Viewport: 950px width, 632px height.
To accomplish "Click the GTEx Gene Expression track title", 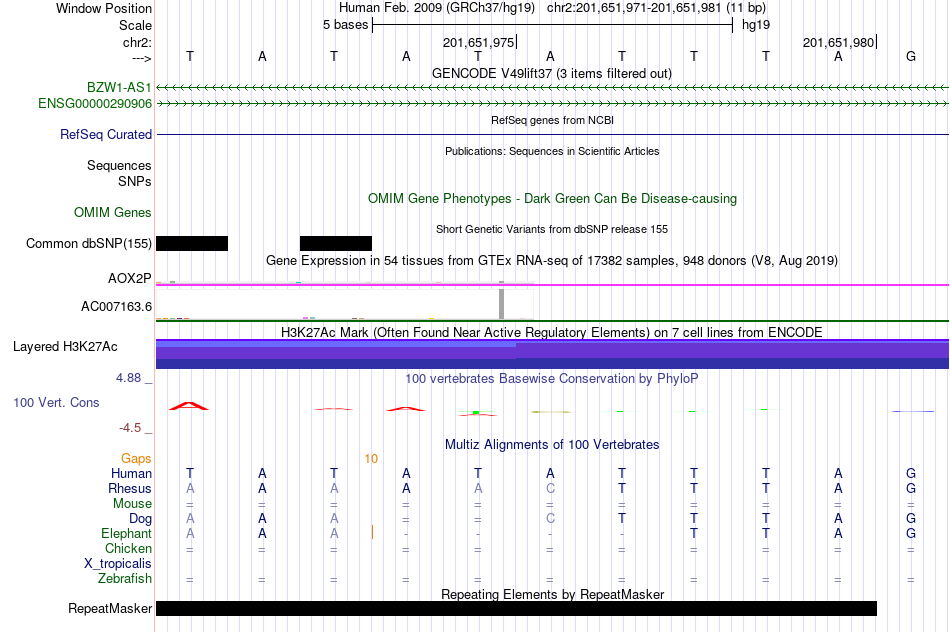I will [552, 261].
